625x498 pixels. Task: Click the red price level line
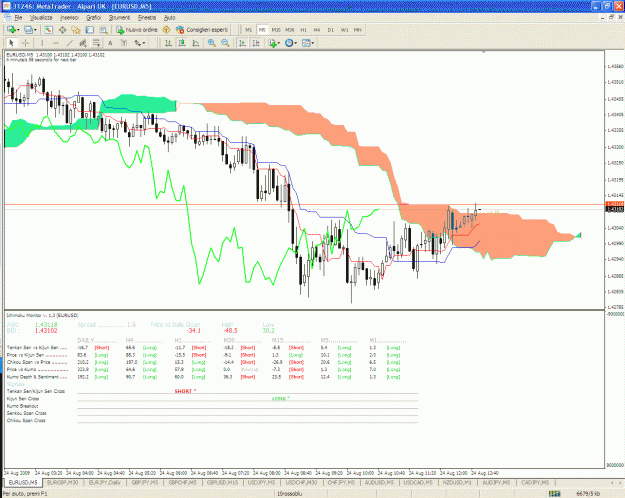[x=305, y=205]
